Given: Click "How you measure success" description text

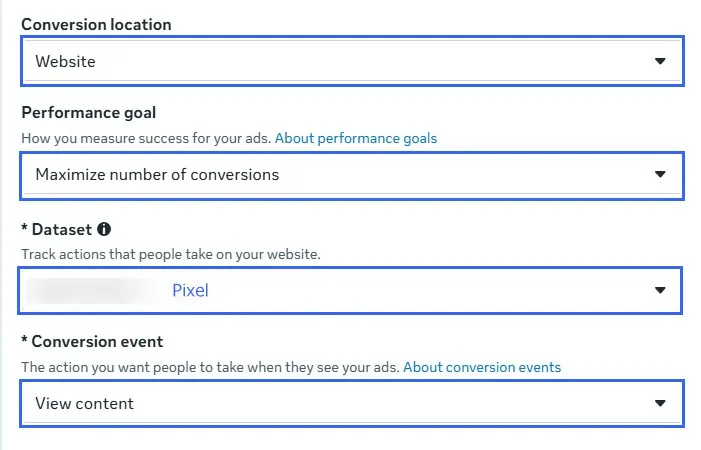Looking at the screenshot, I should pos(146,139).
